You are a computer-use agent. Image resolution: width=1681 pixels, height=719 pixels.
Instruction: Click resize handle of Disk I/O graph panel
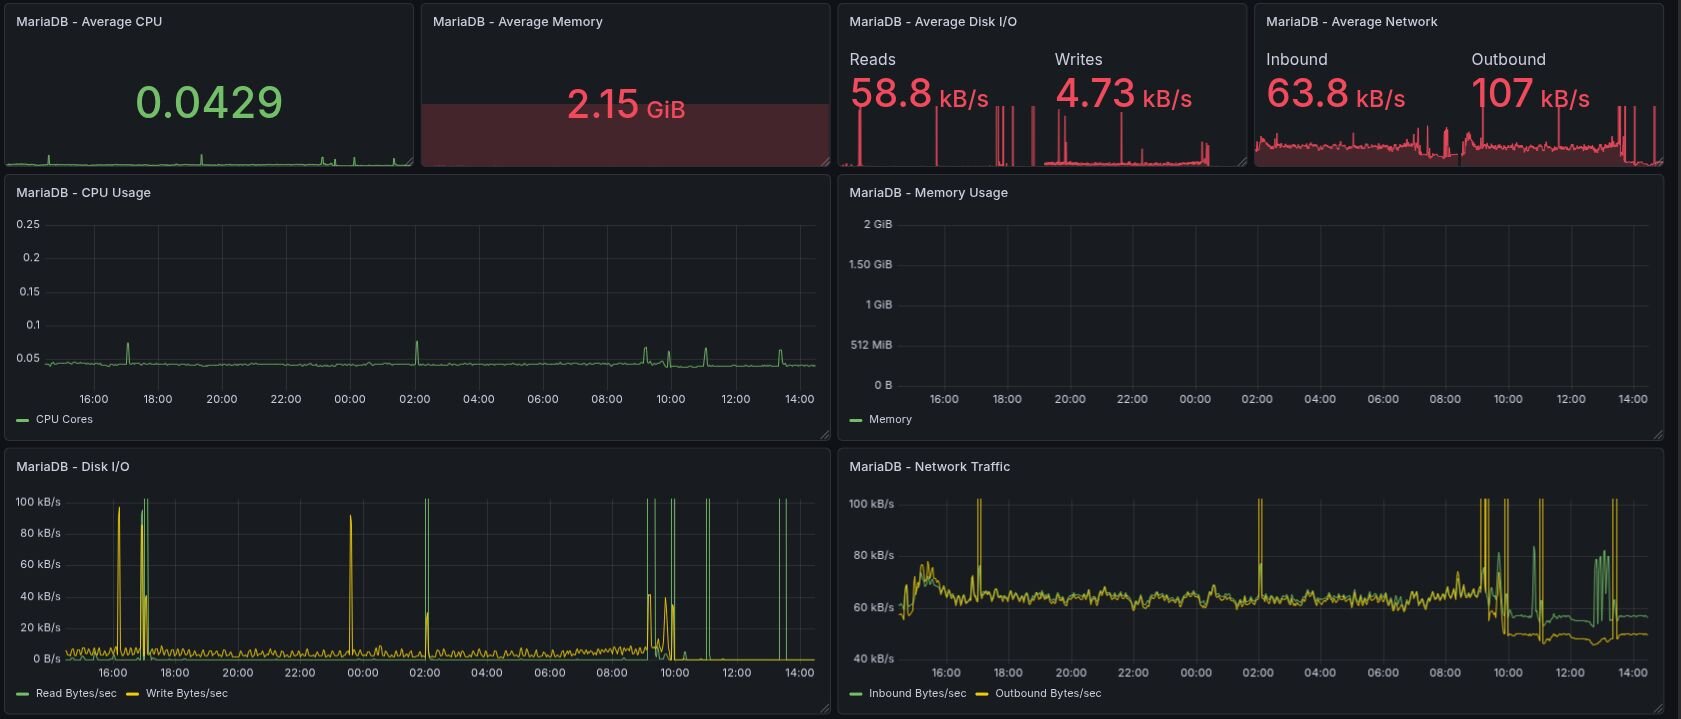point(825,709)
